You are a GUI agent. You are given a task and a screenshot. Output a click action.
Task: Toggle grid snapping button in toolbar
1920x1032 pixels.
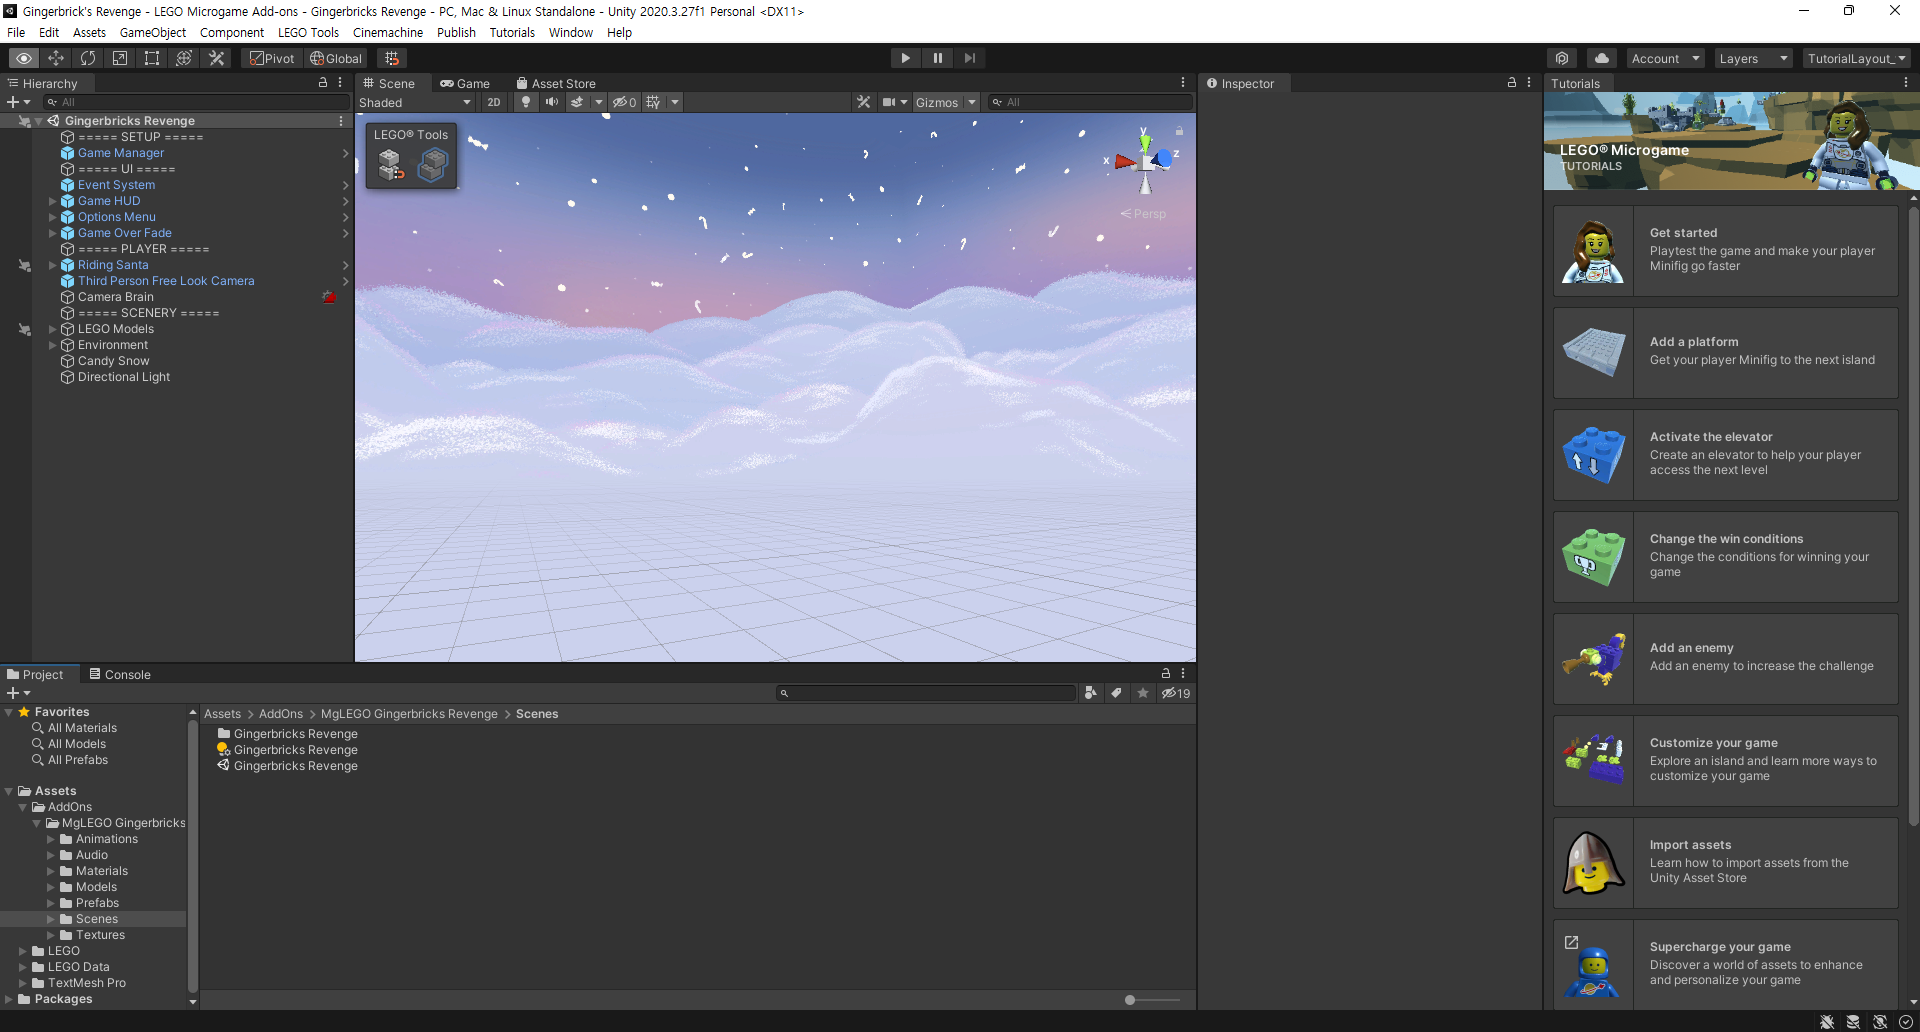[x=392, y=58]
